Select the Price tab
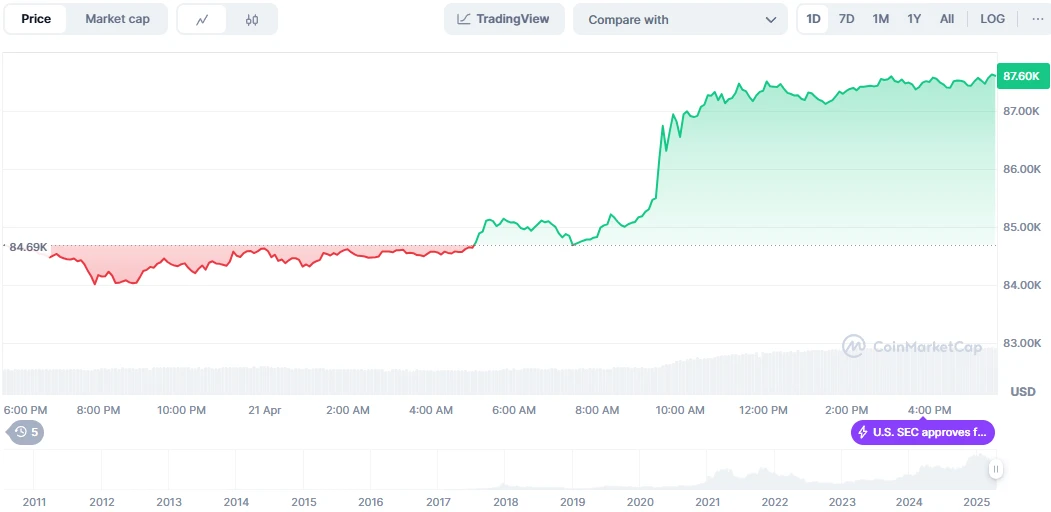Viewport: 1051px width, 512px height. pyautogui.click(x=36, y=19)
